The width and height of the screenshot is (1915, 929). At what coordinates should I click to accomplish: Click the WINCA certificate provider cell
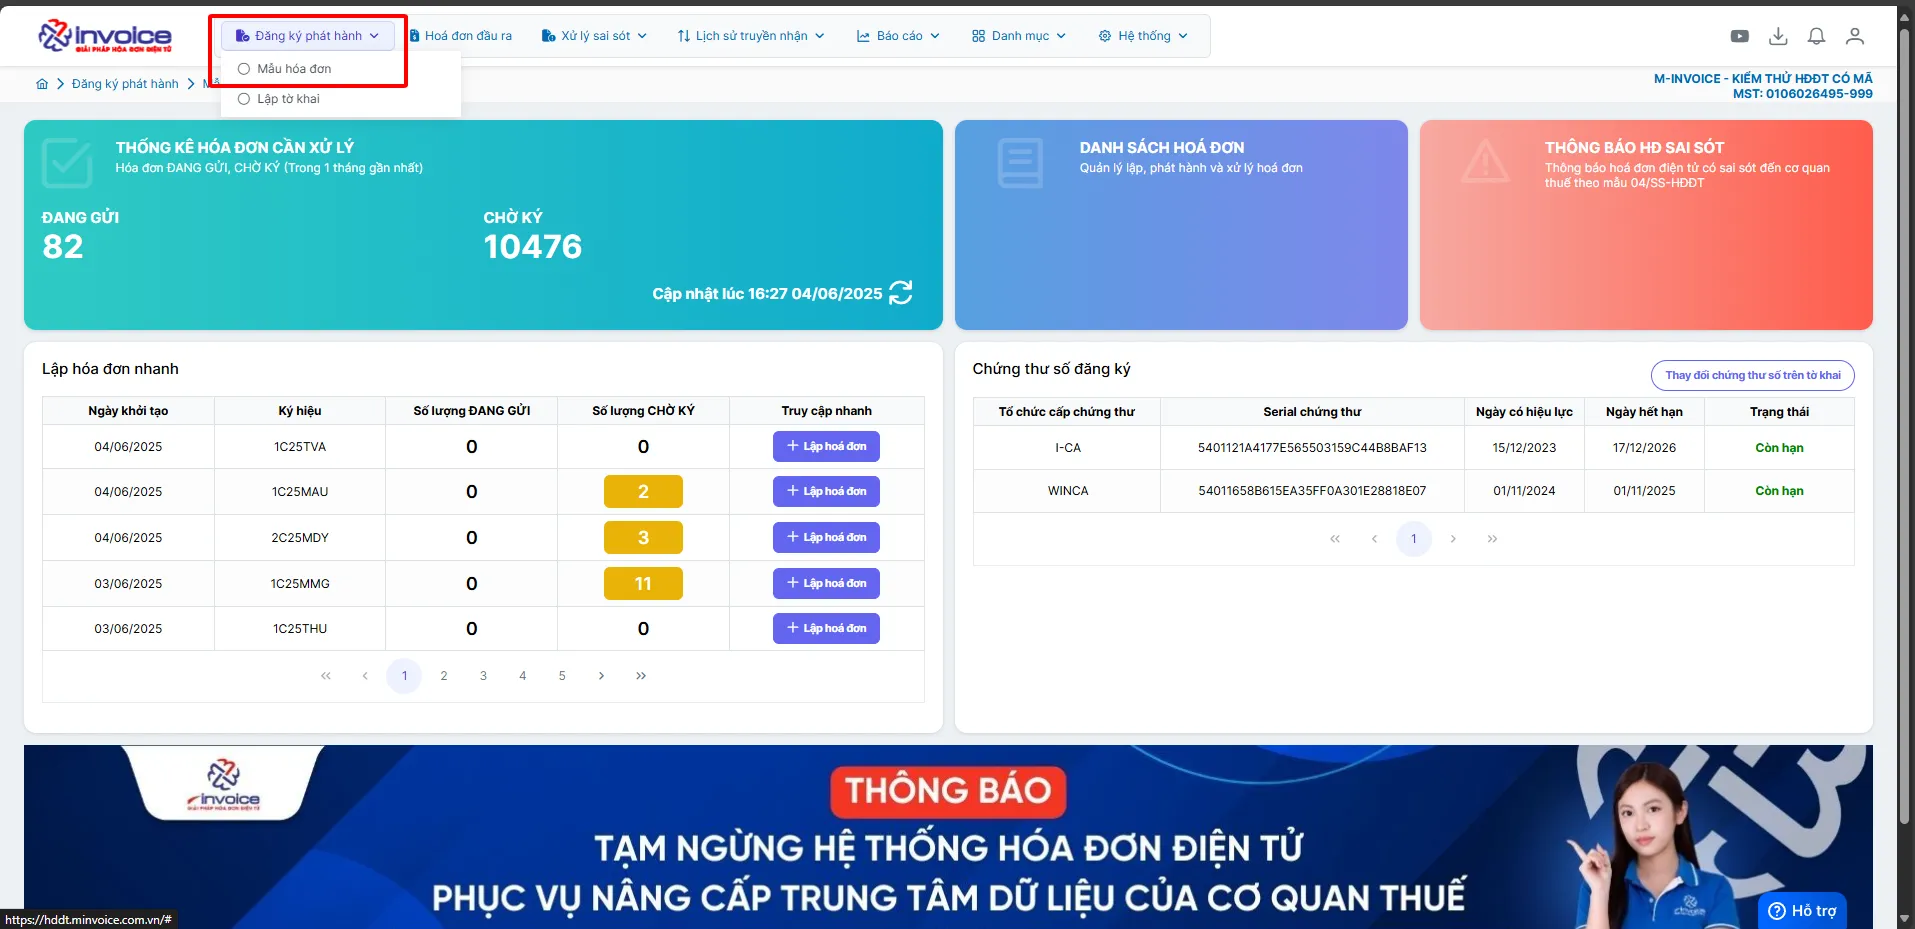pyautogui.click(x=1067, y=491)
